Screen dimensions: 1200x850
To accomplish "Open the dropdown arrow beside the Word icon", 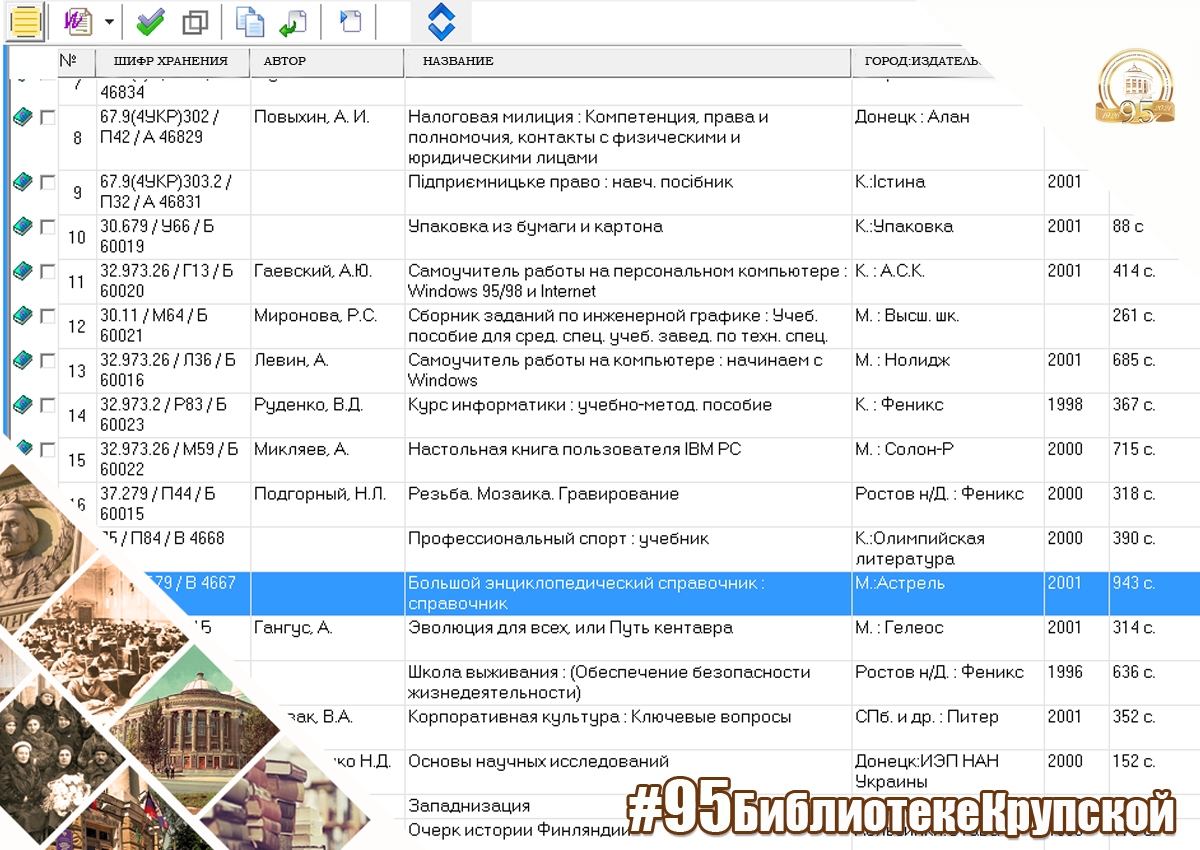I will 108,22.
